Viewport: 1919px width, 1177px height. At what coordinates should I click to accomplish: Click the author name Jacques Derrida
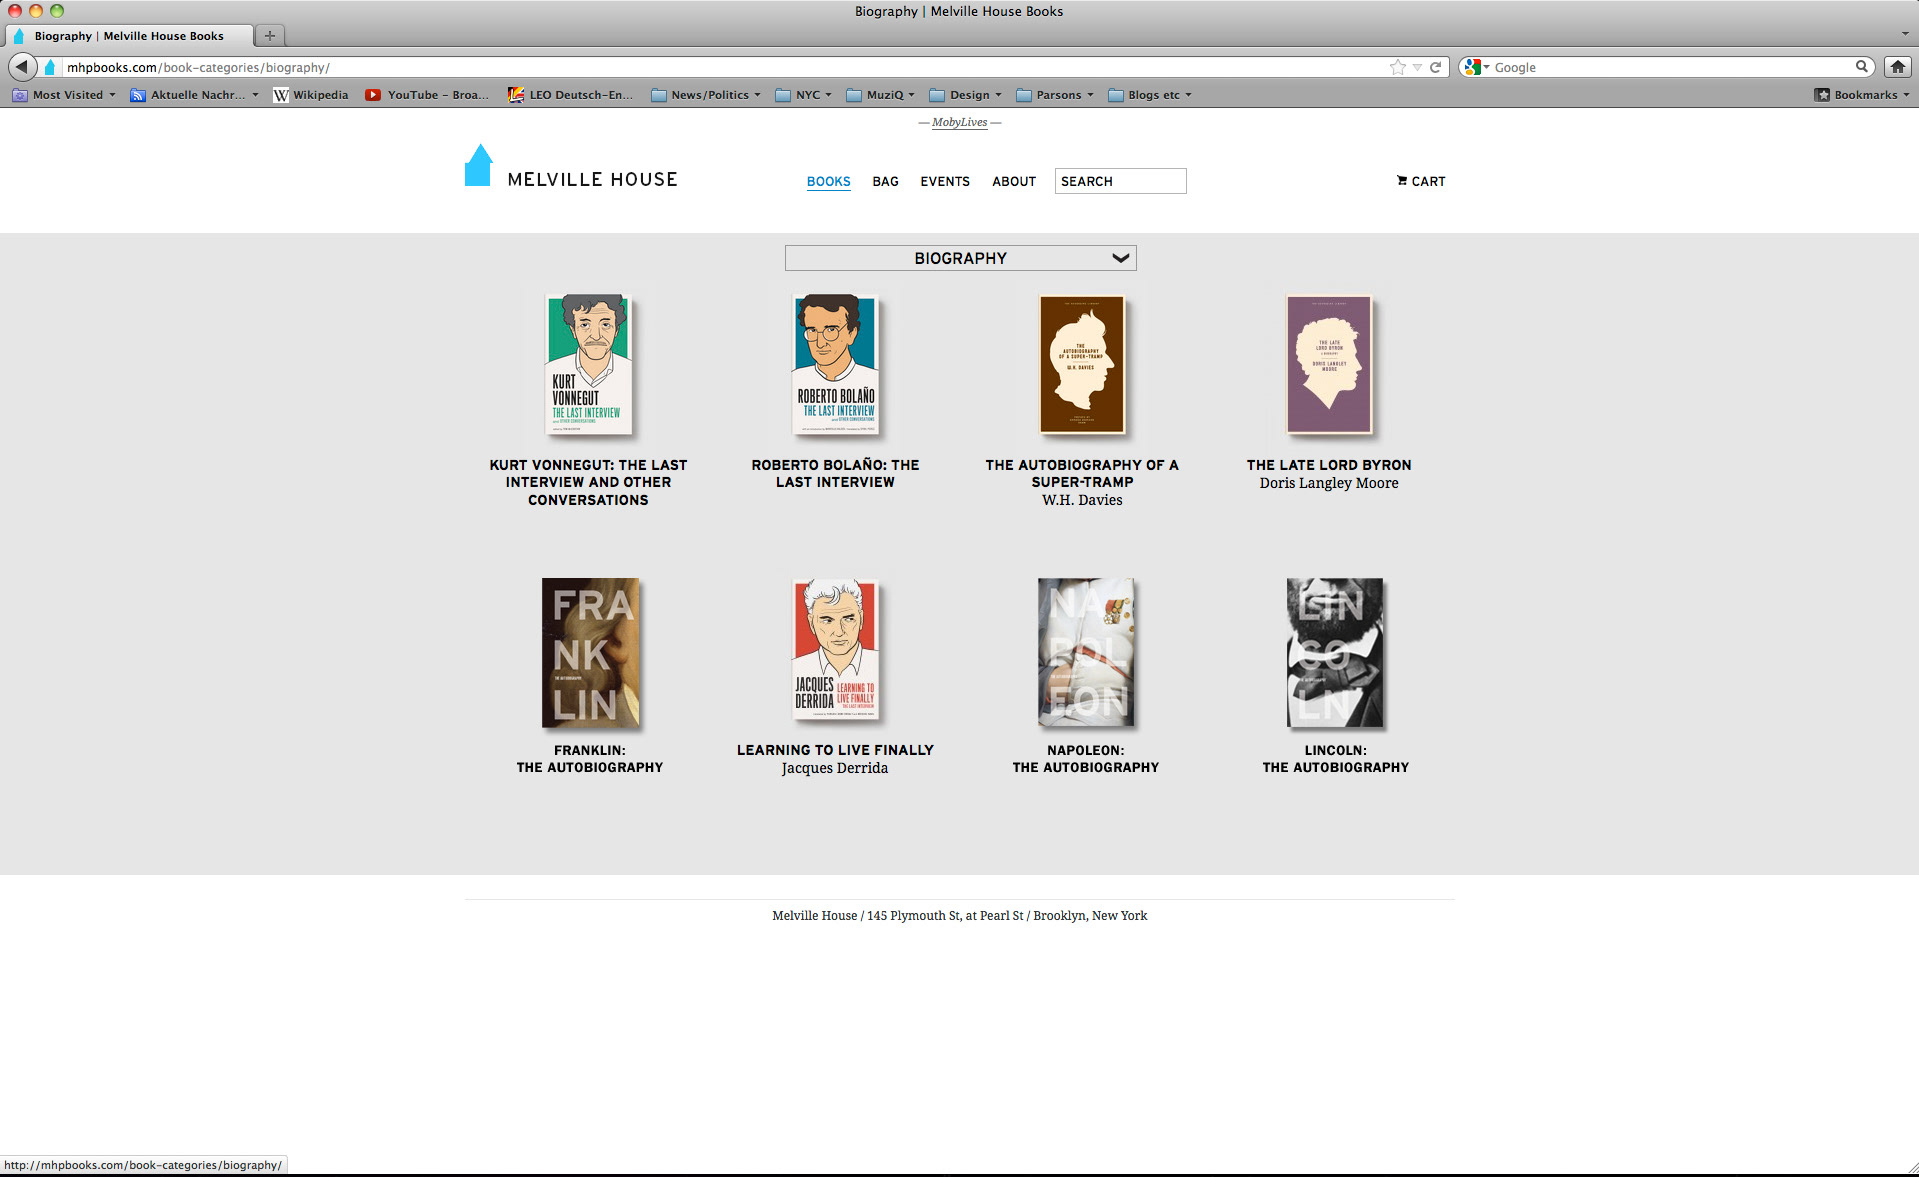pyautogui.click(x=835, y=768)
